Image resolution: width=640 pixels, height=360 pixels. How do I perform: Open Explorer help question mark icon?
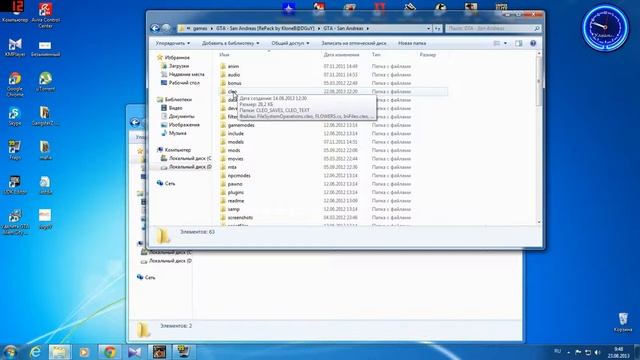pyautogui.click(x=533, y=43)
